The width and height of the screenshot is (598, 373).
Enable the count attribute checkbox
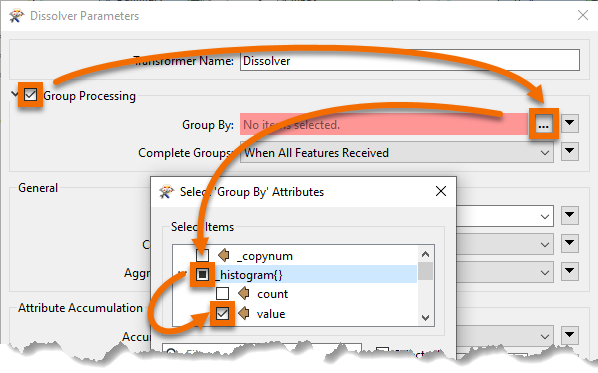coord(222,294)
